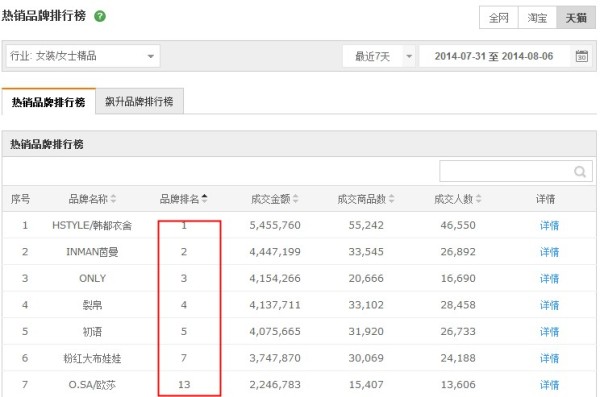The image size is (600, 397).
Task: Expand the 行业 女装/女士精品 dropdown
Action: point(83,56)
